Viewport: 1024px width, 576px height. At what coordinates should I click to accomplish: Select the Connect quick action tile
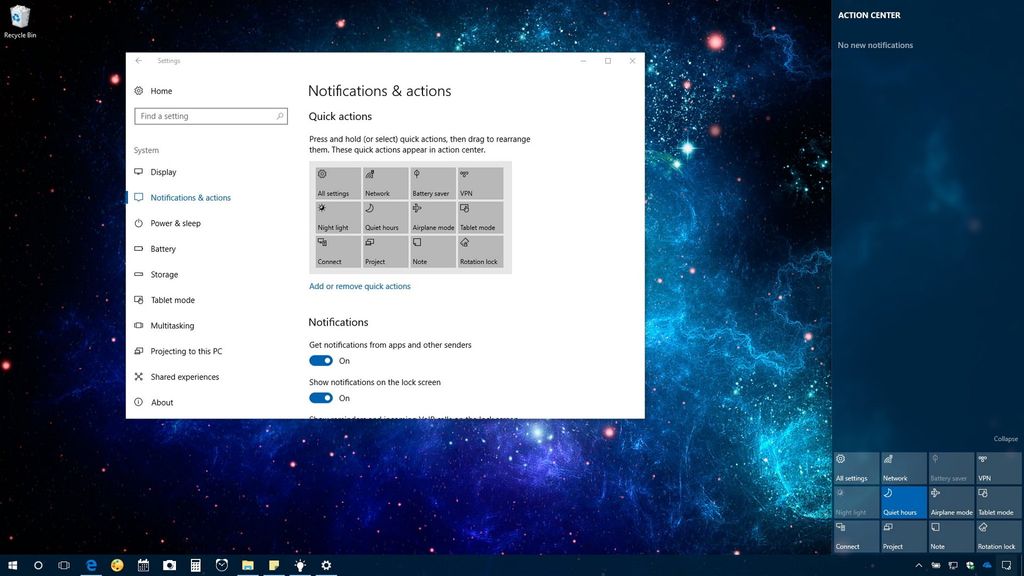(336, 250)
